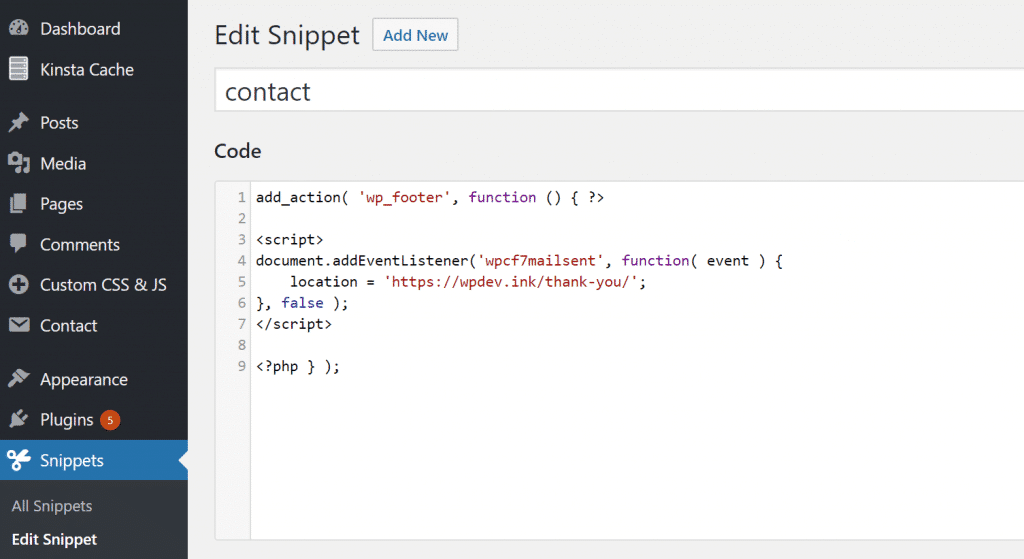Click the Comments speech bubble icon

pyautogui.click(x=18, y=244)
